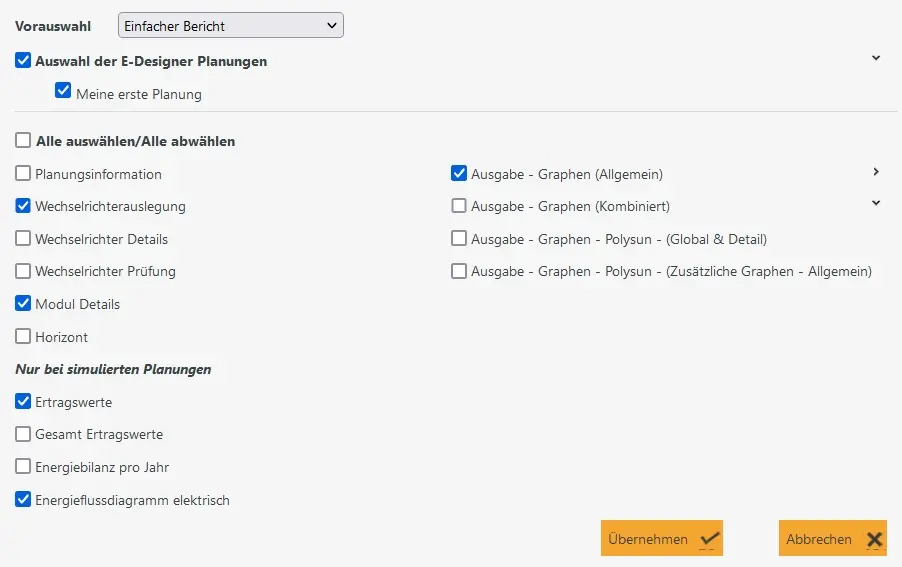This screenshot has width=902, height=567.
Task: Check Wechselrichter Details option
Action: [x=23, y=239]
